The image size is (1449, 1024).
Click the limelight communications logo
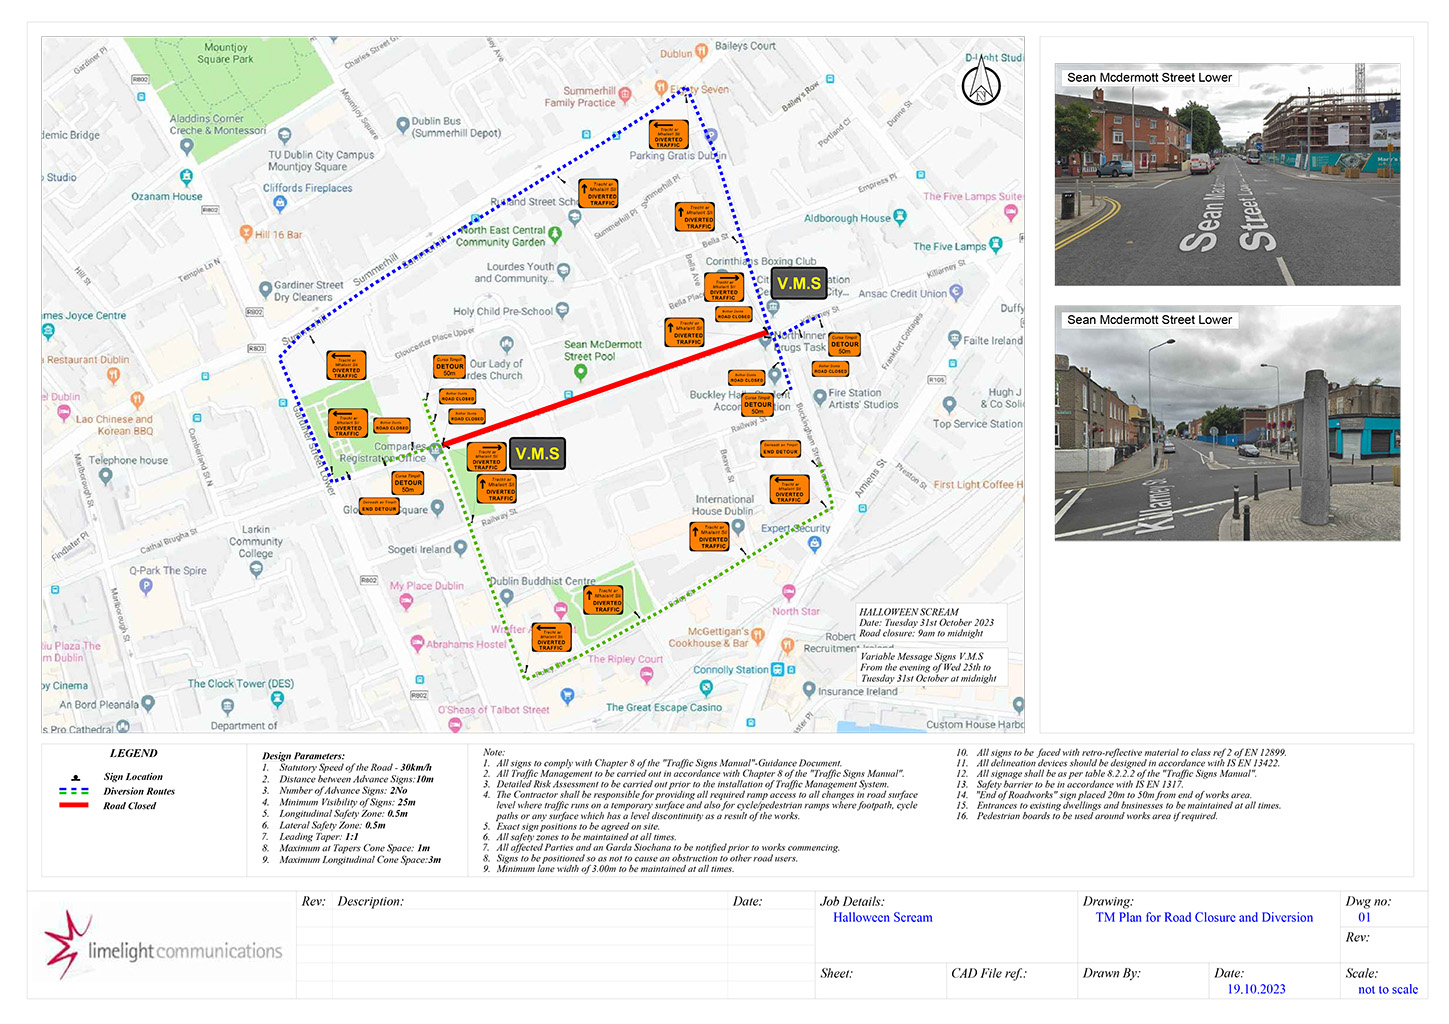pyautogui.click(x=162, y=944)
